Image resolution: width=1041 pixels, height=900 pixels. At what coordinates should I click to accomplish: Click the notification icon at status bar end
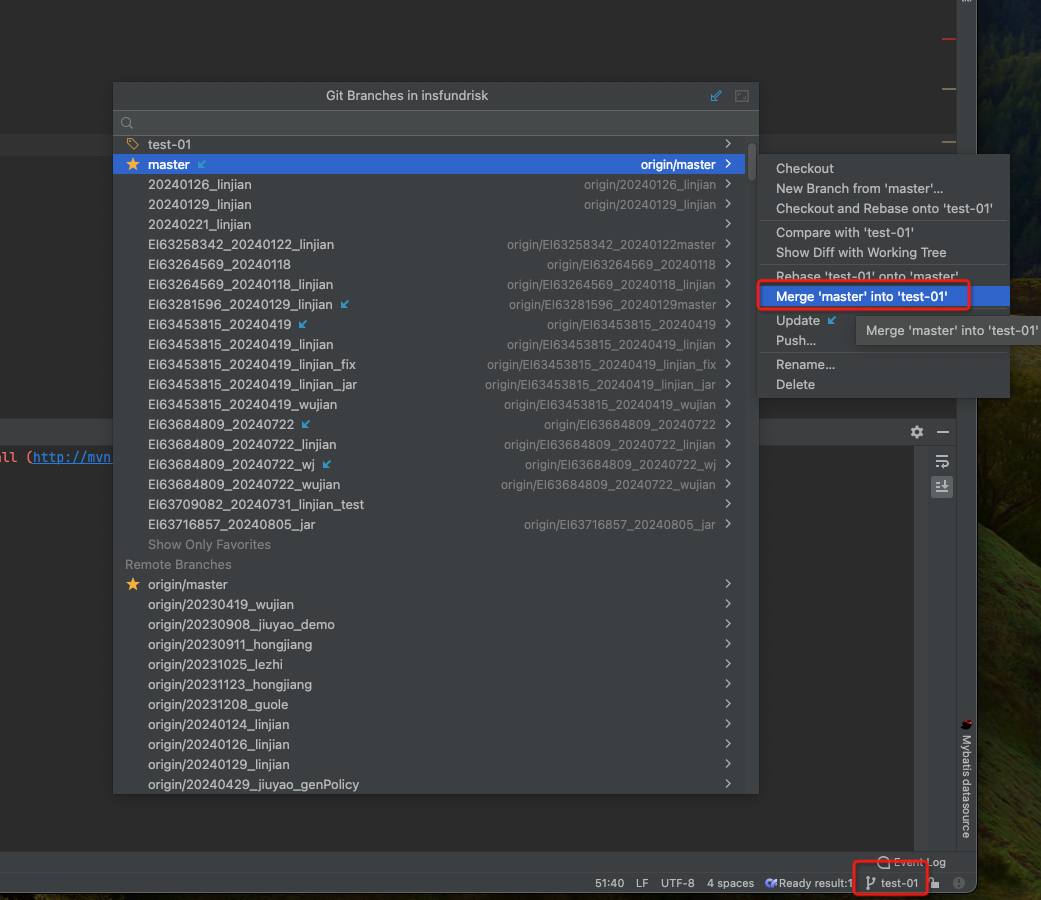[959, 883]
